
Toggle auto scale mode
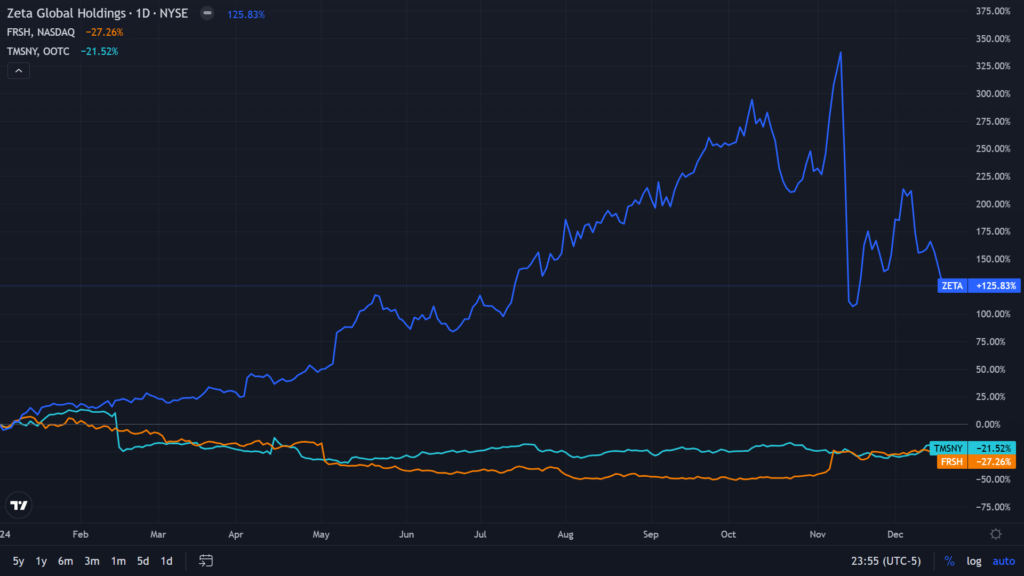point(1002,561)
